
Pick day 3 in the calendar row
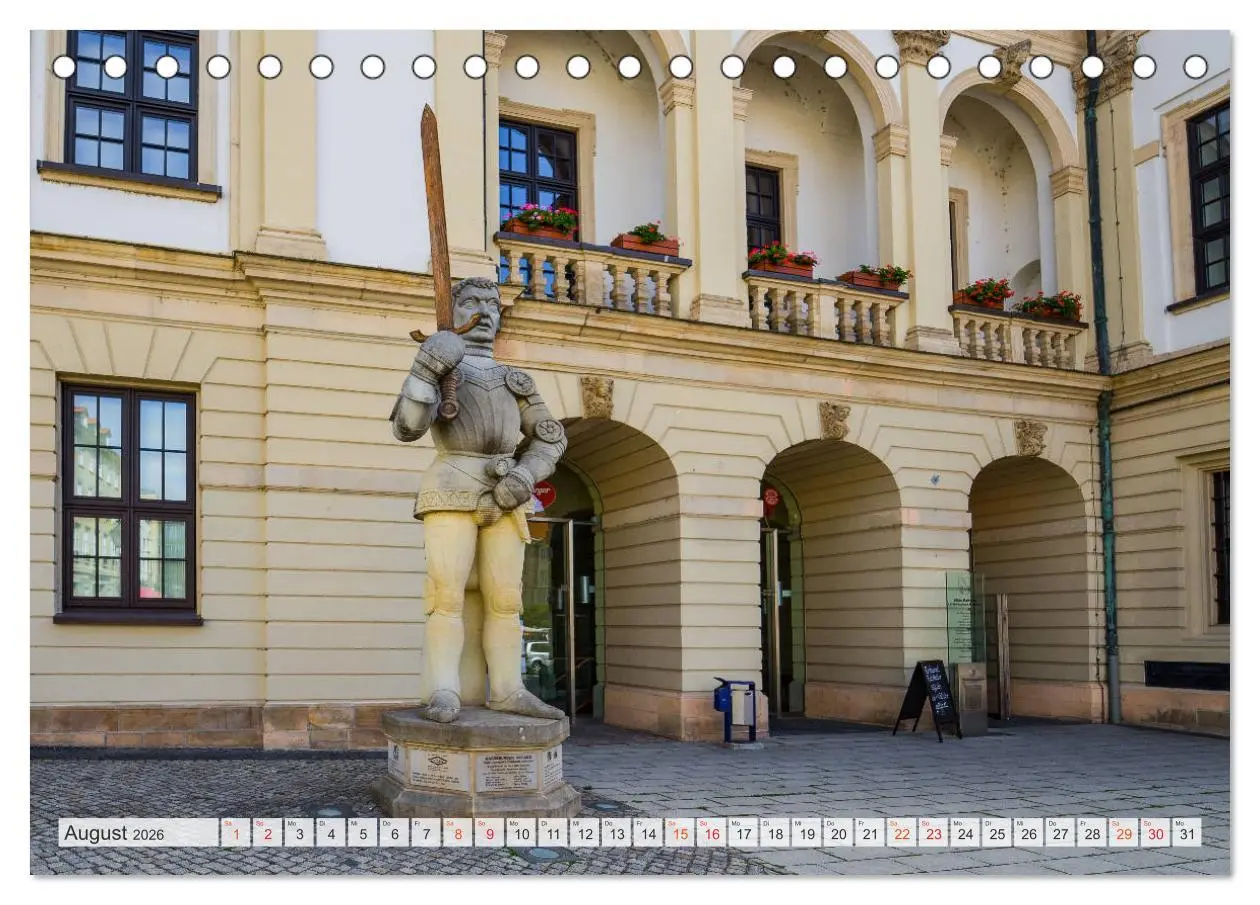299,832
